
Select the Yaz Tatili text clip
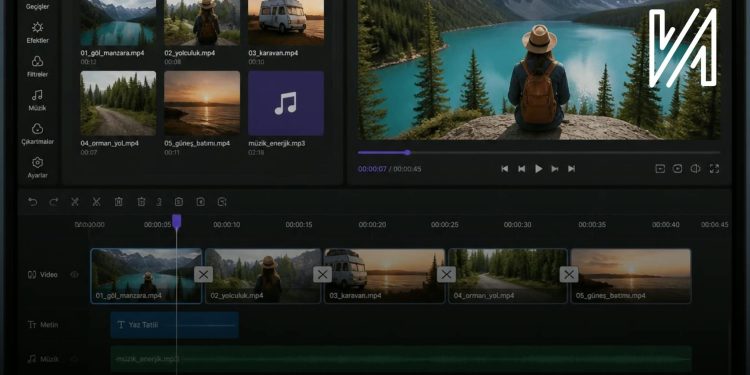tap(175, 325)
